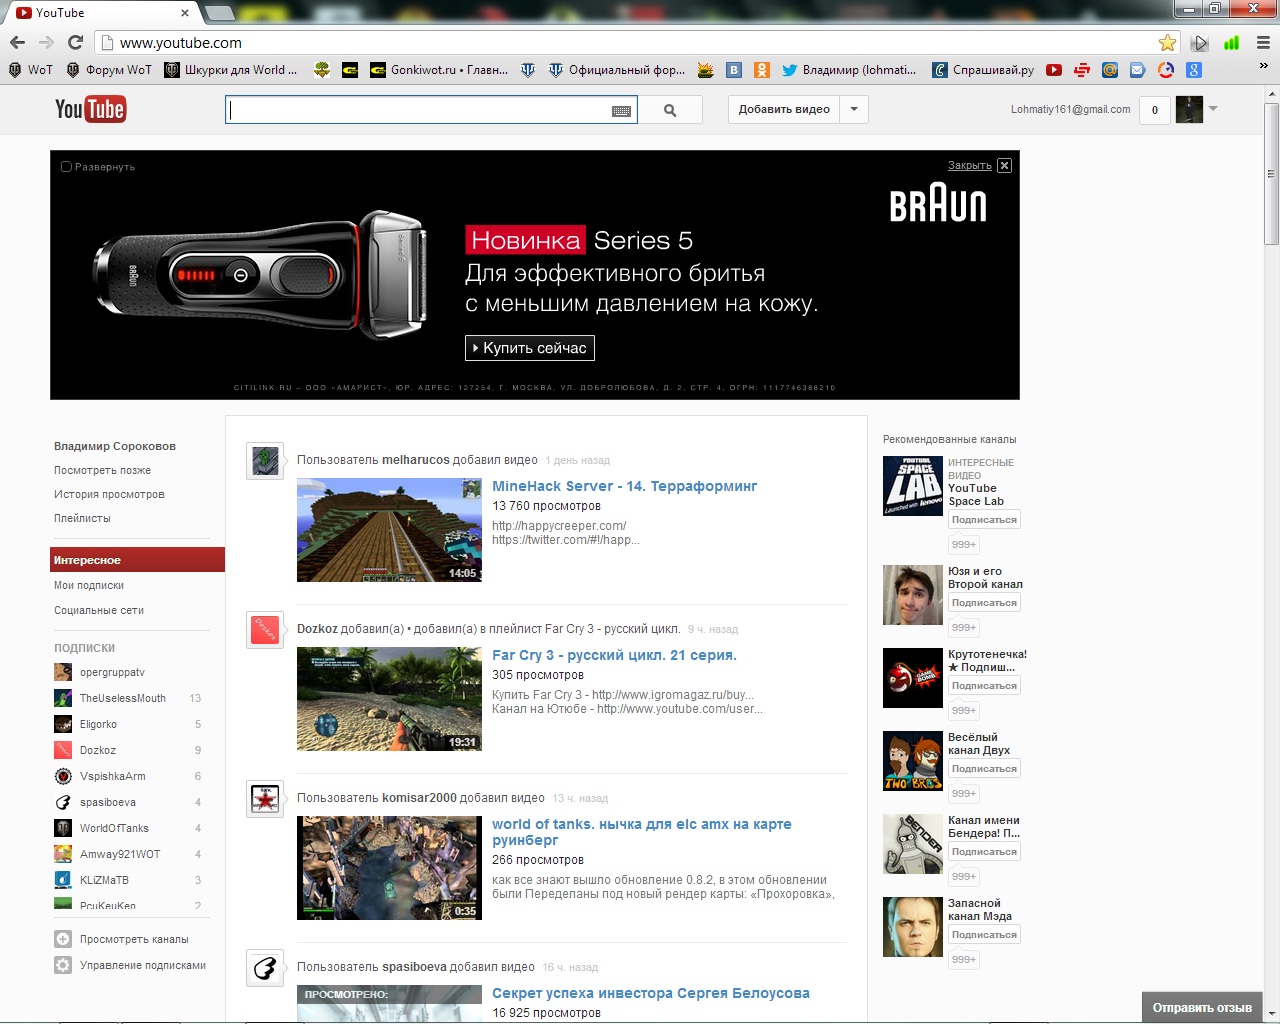
Task: Open the YouTube bookmark icon in the bookmarks bar
Action: pyautogui.click(x=1054, y=70)
